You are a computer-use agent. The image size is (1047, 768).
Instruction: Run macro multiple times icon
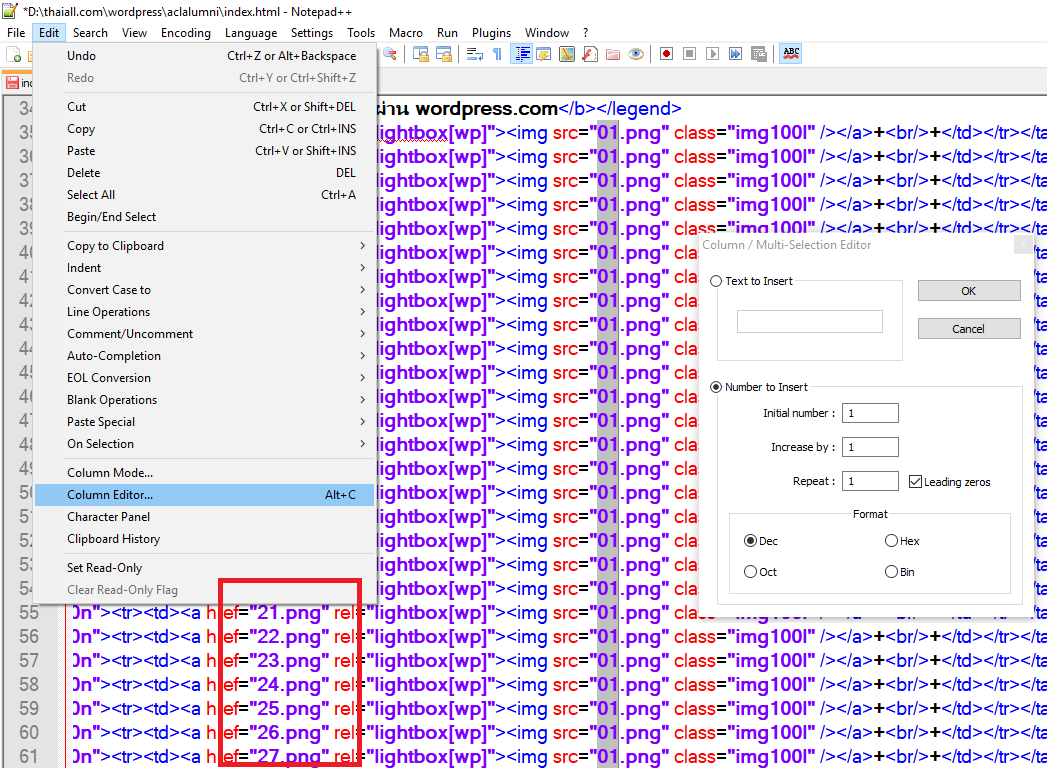point(736,54)
